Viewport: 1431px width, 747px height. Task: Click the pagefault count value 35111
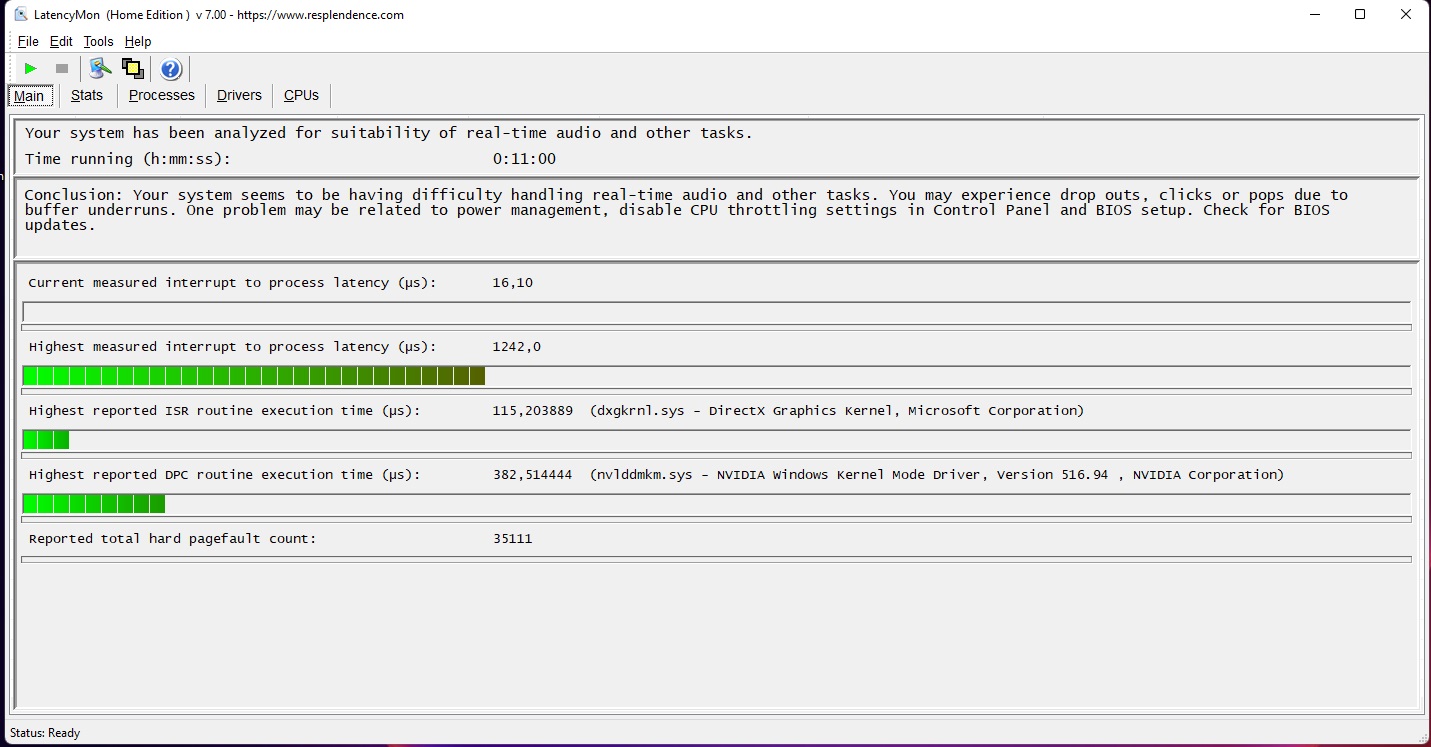coord(512,539)
